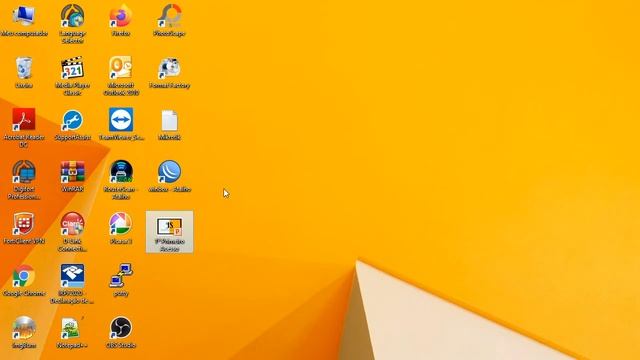
Task: Open the Digifort Professional shortcut
Action: click(24, 180)
